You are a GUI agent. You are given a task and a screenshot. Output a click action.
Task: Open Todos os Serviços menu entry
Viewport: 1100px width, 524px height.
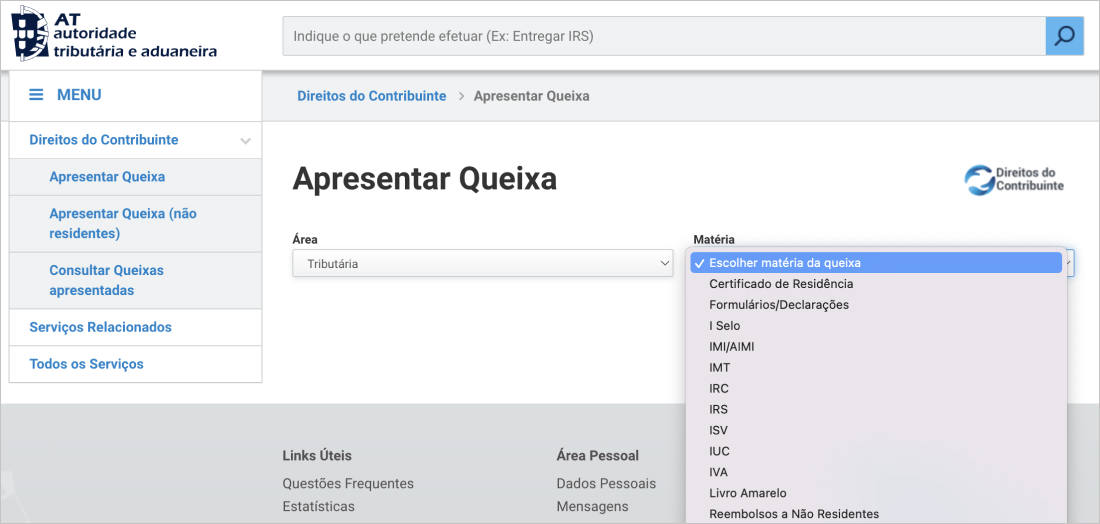[x=86, y=364]
